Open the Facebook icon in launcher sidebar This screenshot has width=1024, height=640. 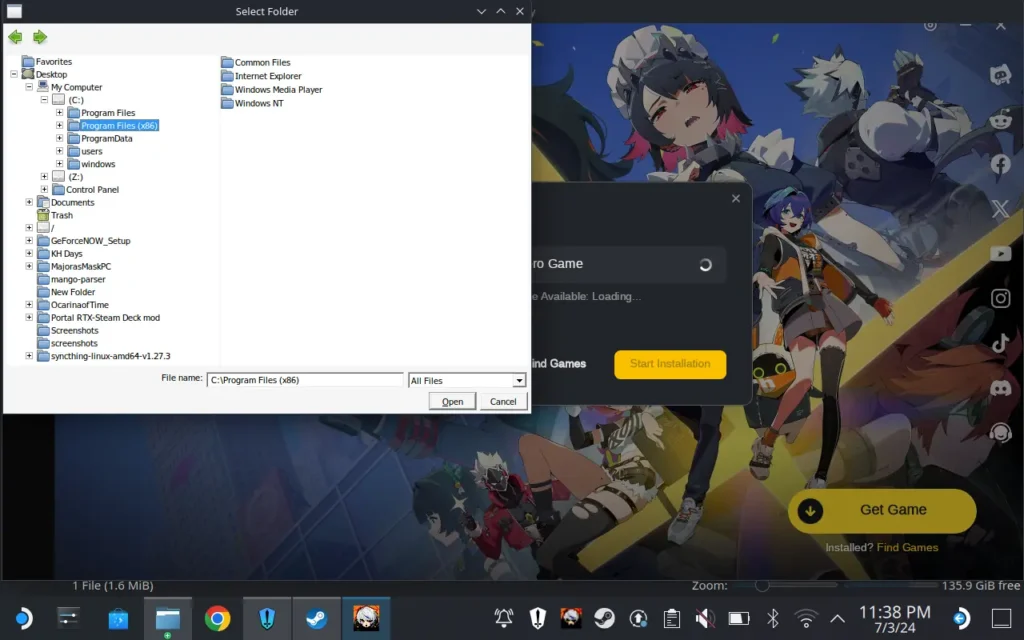pyautogui.click(x=1000, y=164)
